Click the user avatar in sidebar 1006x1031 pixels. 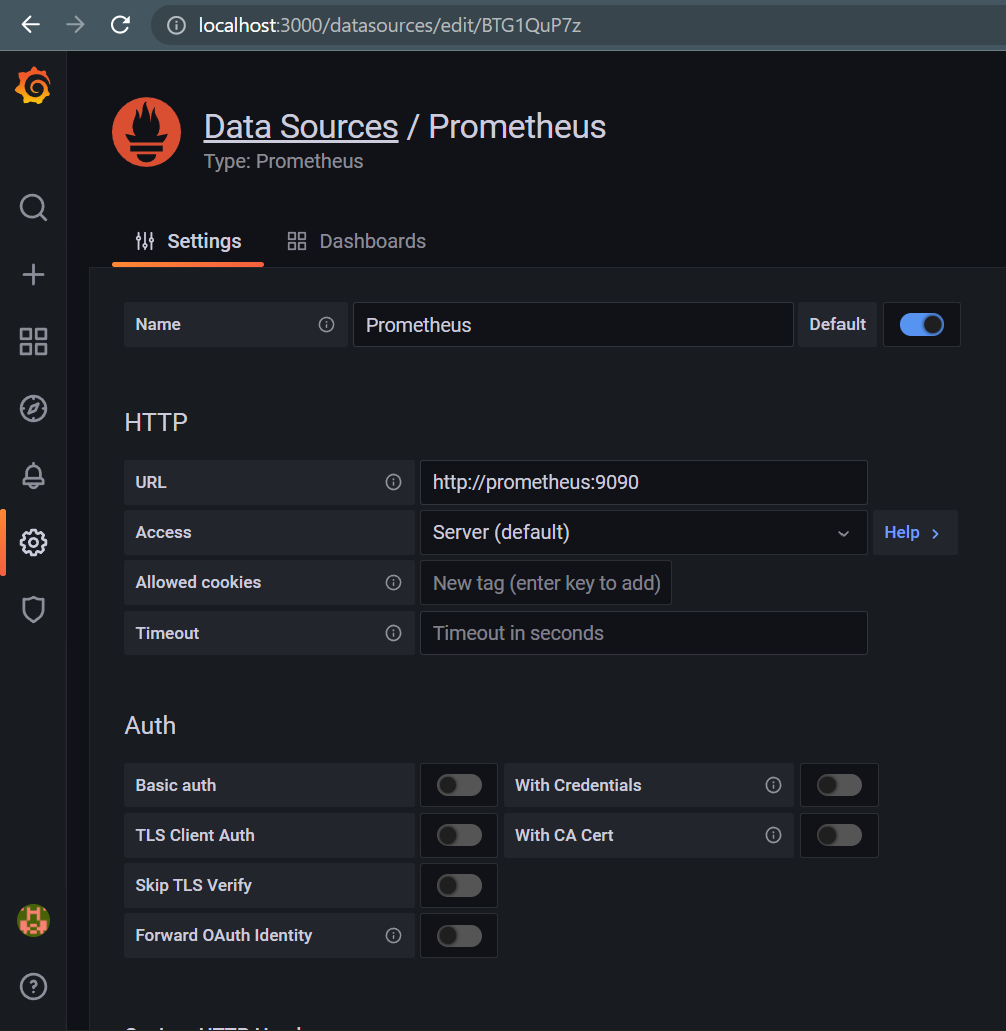33,920
